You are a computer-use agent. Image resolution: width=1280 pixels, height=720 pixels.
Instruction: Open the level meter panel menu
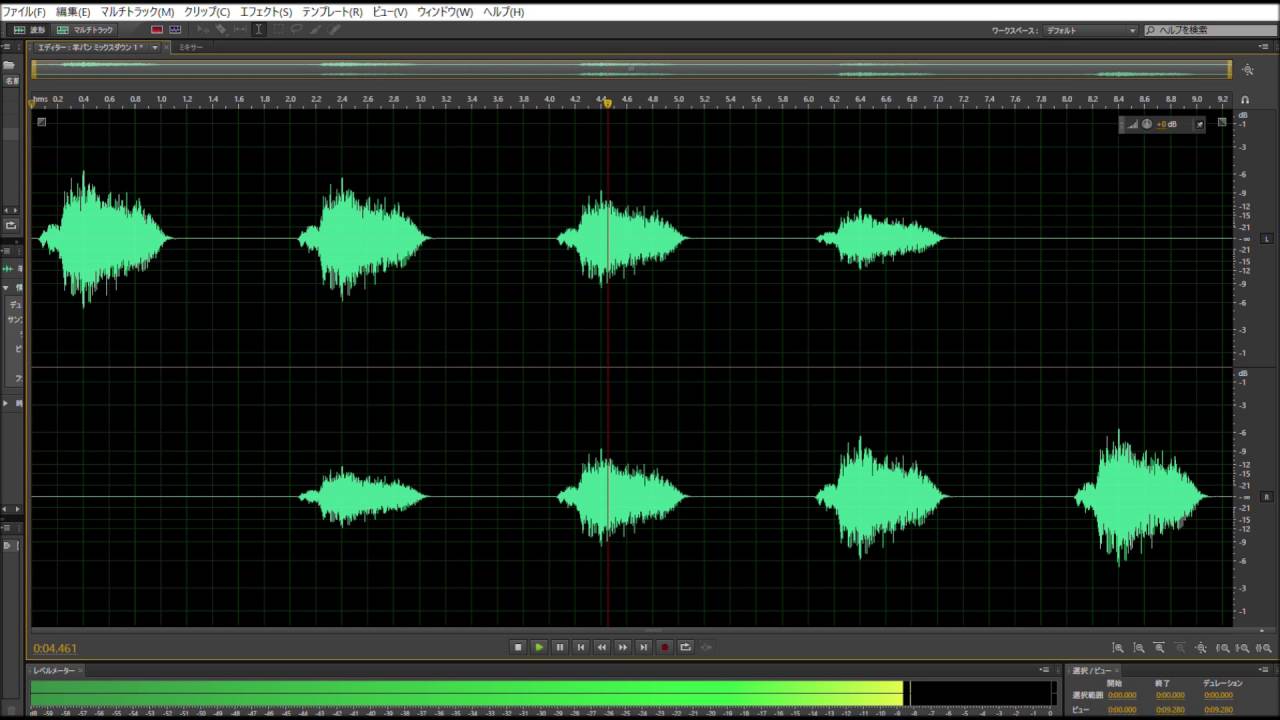(1046, 670)
